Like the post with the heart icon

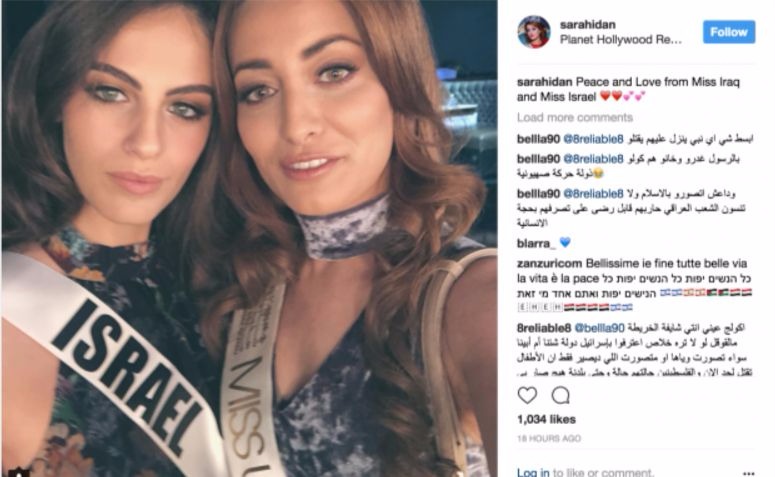[x=527, y=395]
